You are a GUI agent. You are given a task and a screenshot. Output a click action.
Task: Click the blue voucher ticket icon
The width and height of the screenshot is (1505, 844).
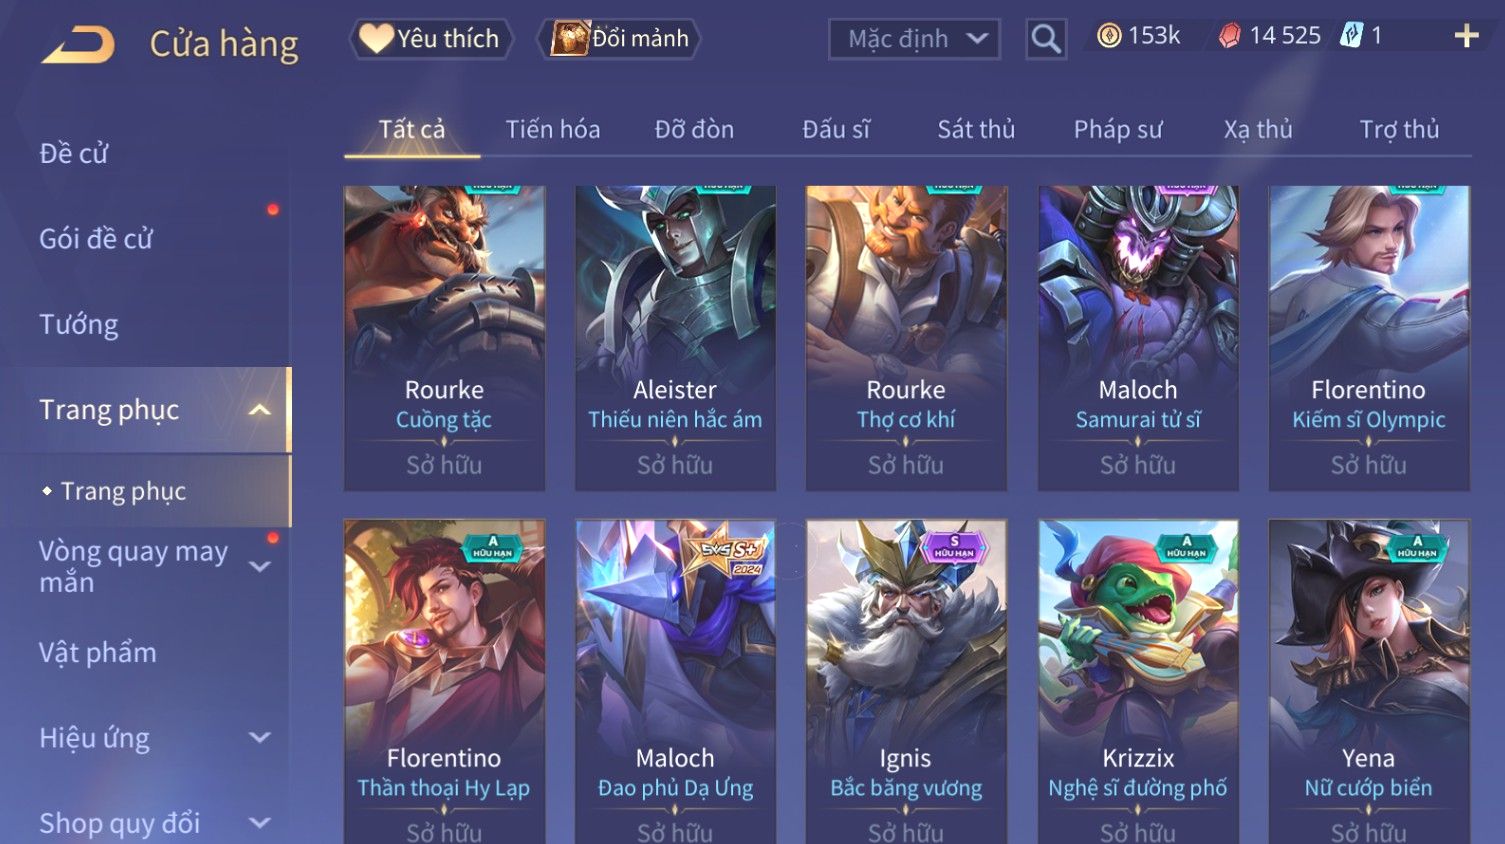1351,36
